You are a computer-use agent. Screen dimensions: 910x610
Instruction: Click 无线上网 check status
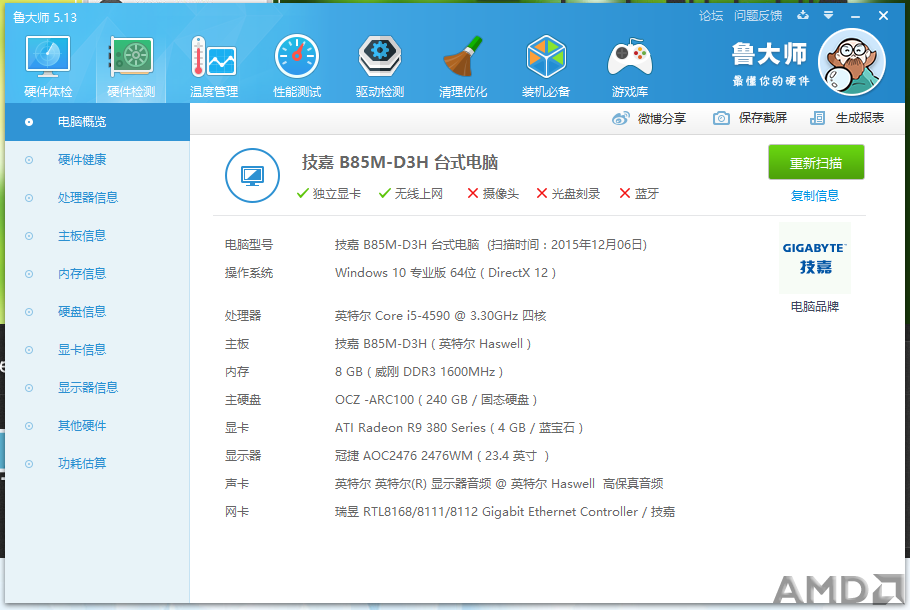coord(411,194)
